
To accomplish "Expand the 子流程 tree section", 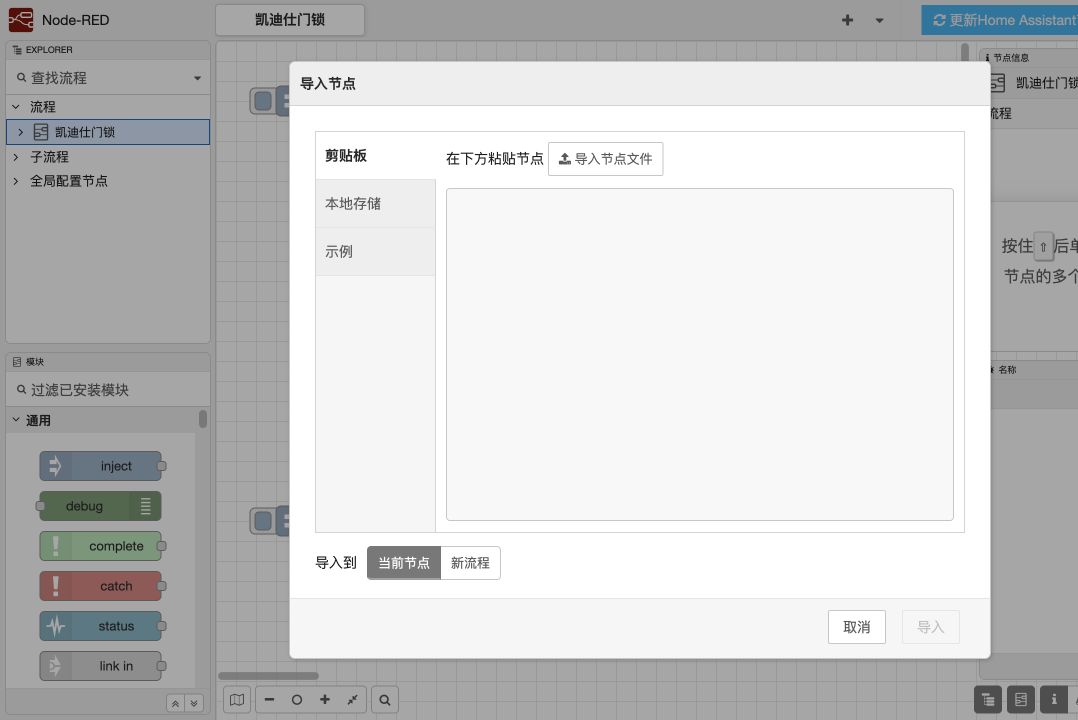I will (x=16, y=157).
